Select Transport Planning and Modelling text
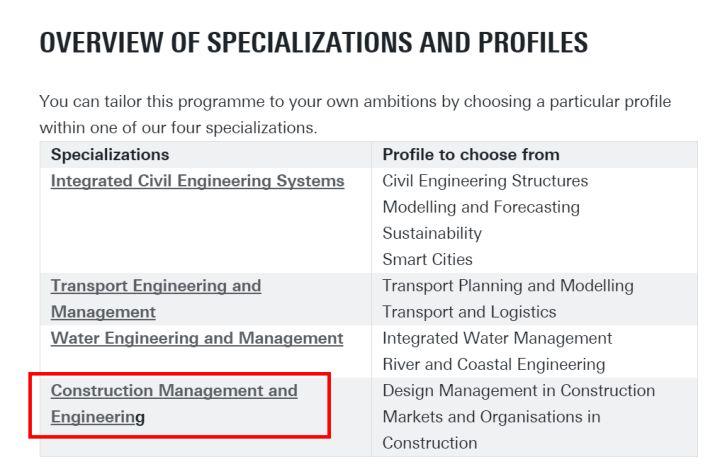This screenshot has height=467, width=720. (508, 286)
